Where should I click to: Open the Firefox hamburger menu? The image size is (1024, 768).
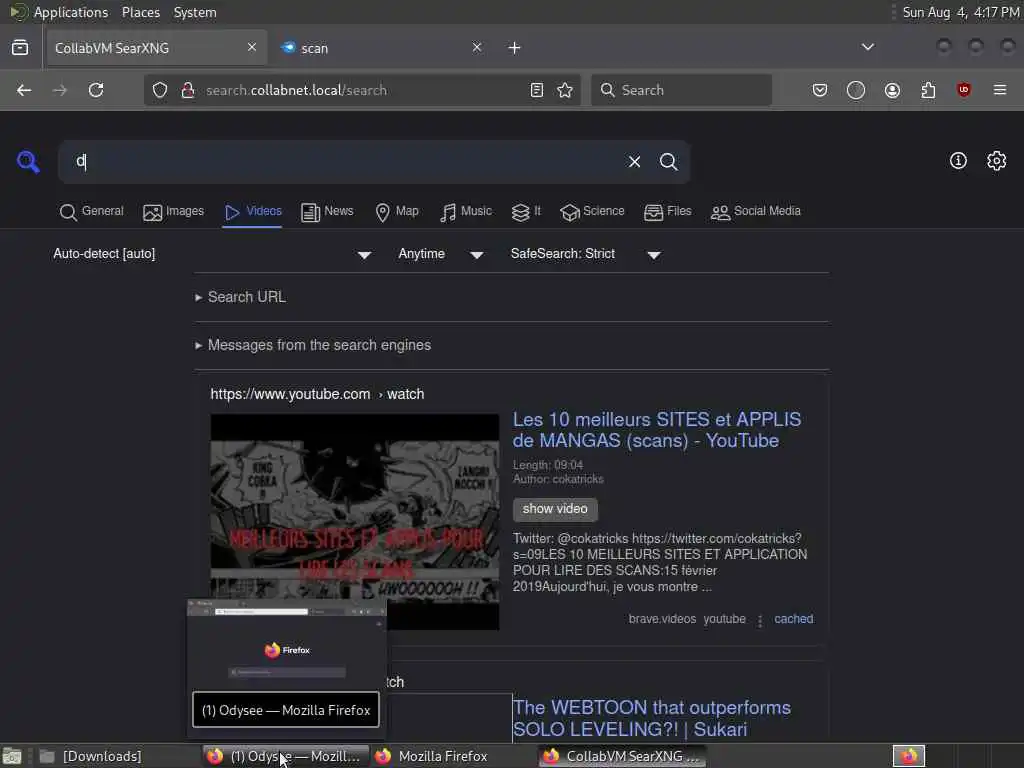(1000, 90)
